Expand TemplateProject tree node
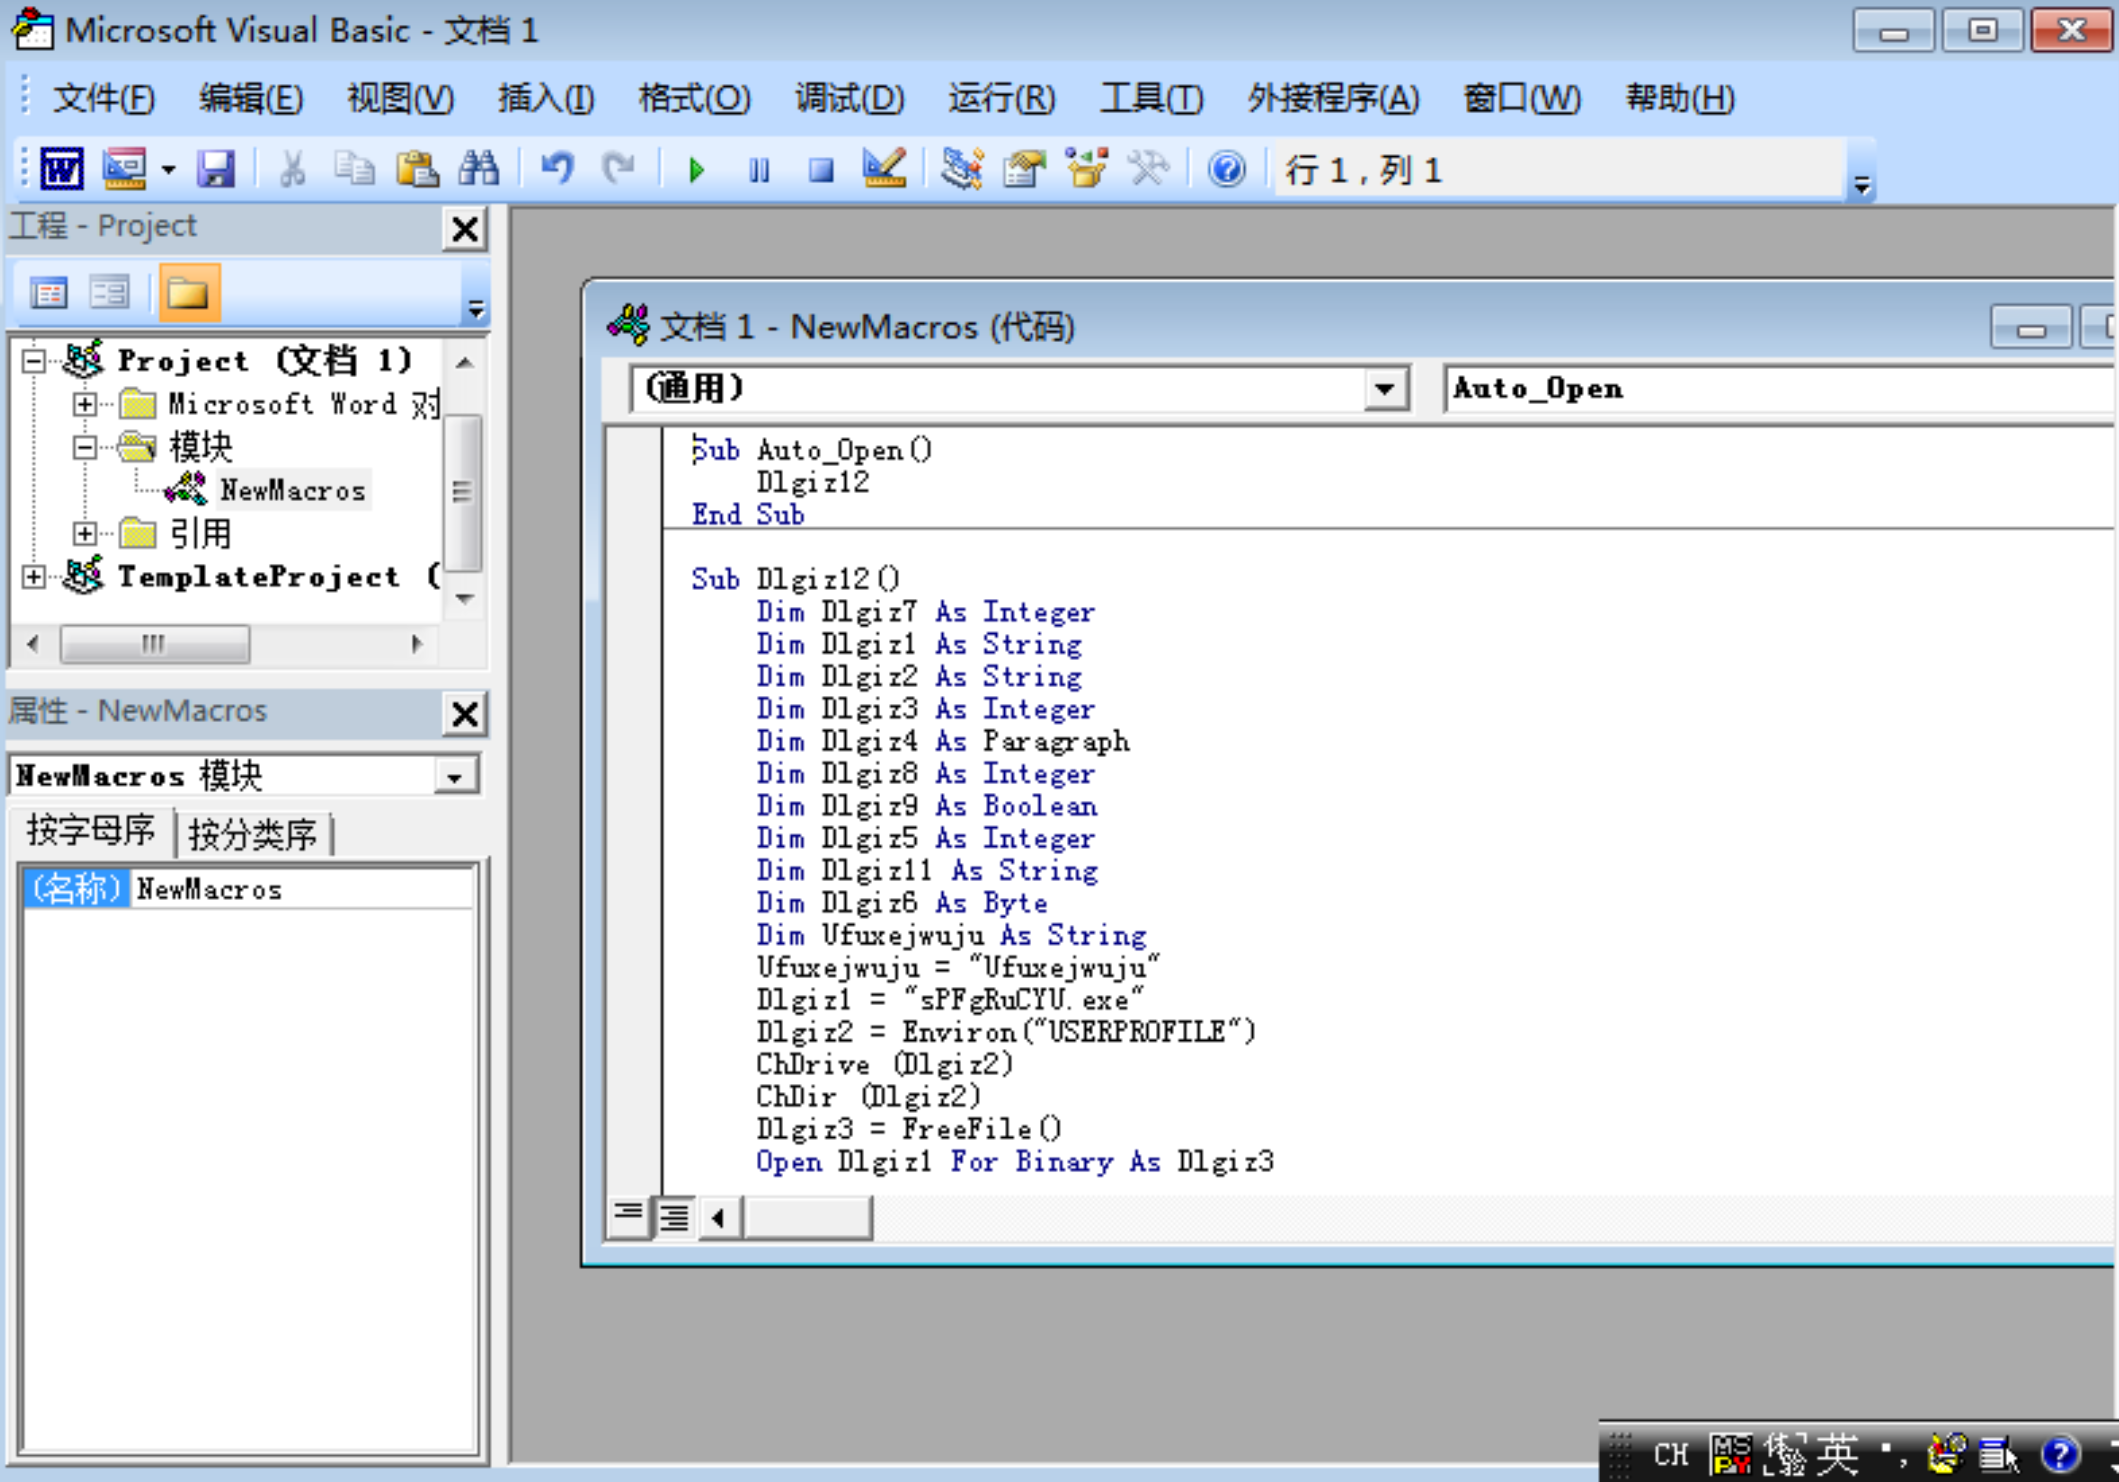Viewport: 2119px width, 1482px height. pos(34,577)
